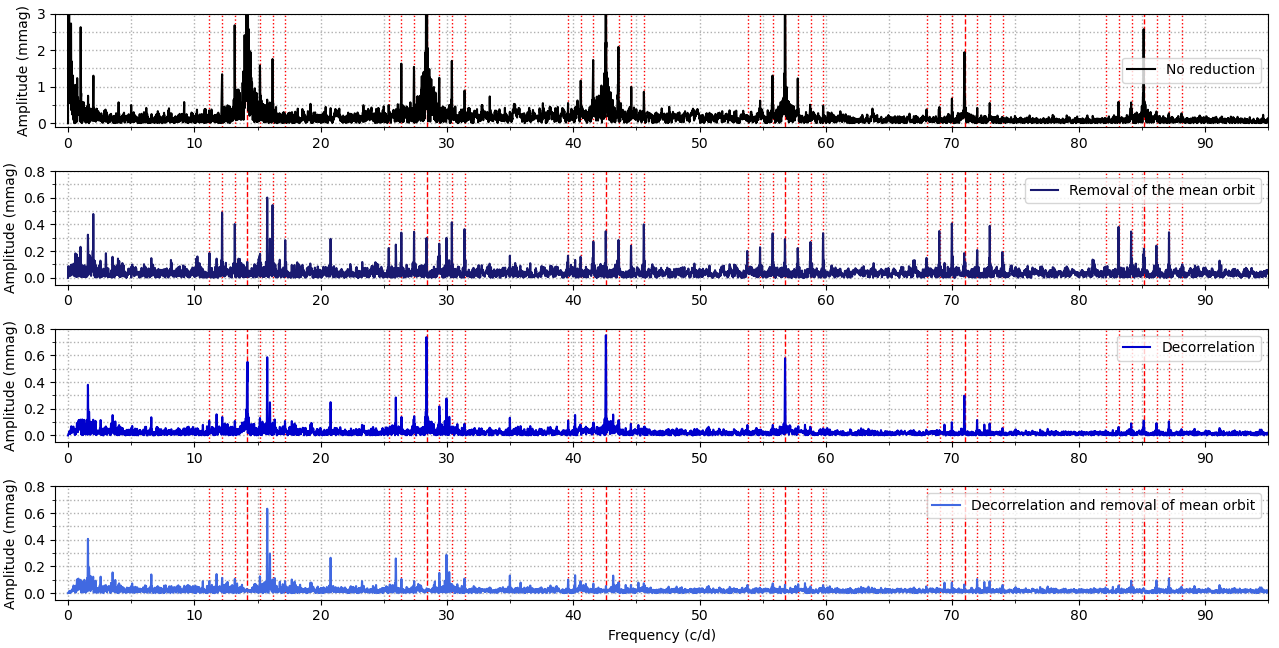Click the 'Decorrelation' legend label in third panel
This screenshot has width=1279, height=648.
pyautogui.click(x=1207, y=348)
